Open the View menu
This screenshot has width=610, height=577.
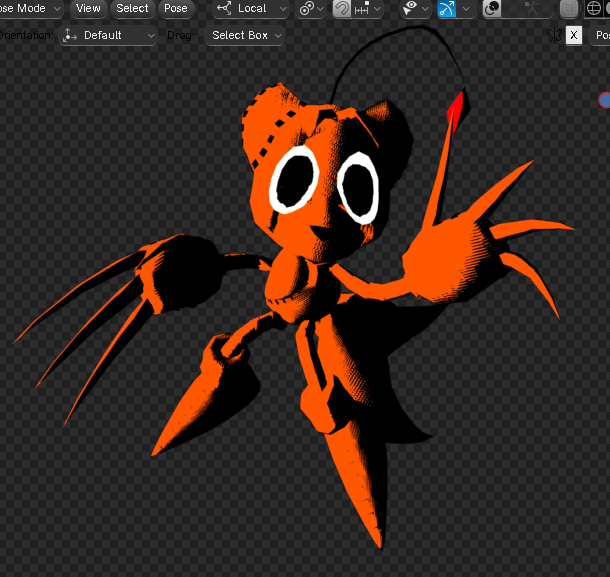[x=88, y=8]
